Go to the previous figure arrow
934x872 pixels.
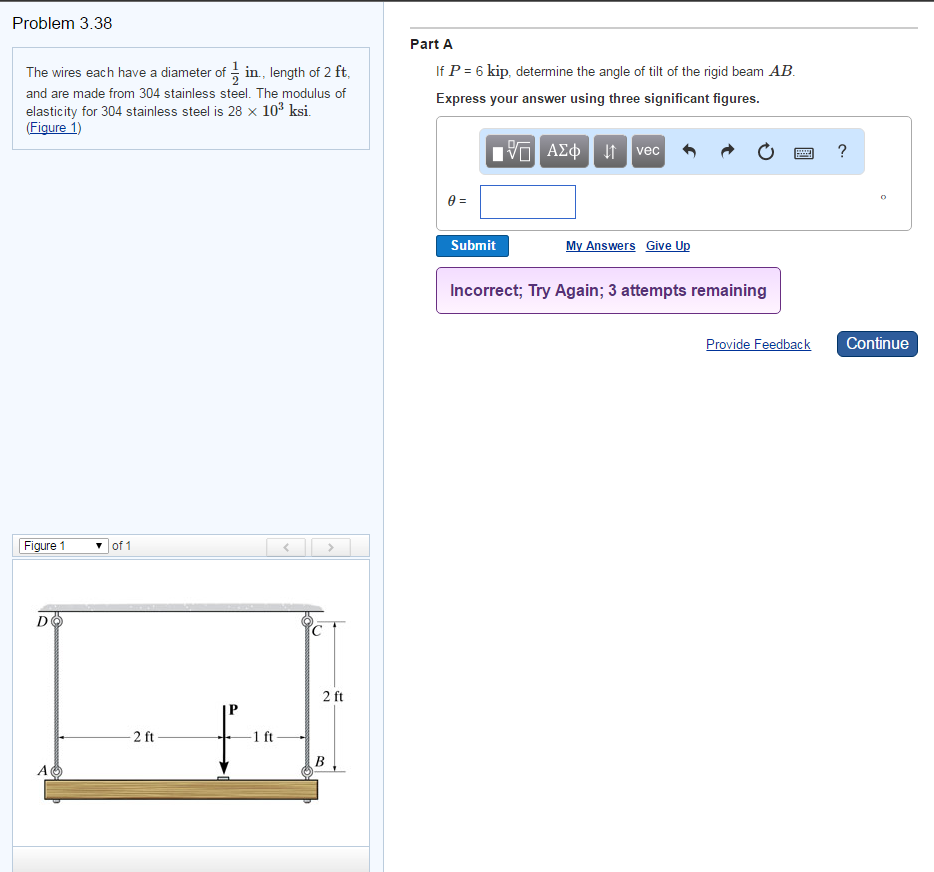click(x=287, y=546)
